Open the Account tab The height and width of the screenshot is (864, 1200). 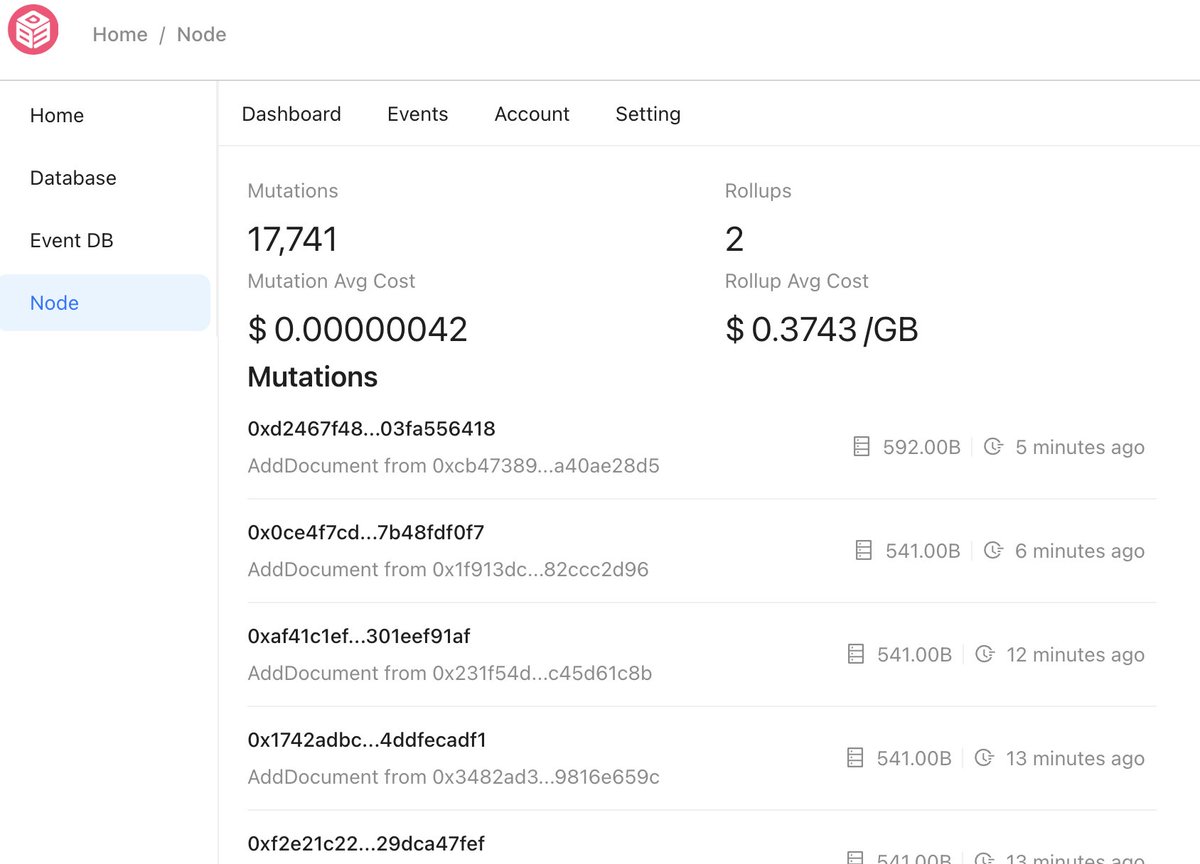[531, 114]
